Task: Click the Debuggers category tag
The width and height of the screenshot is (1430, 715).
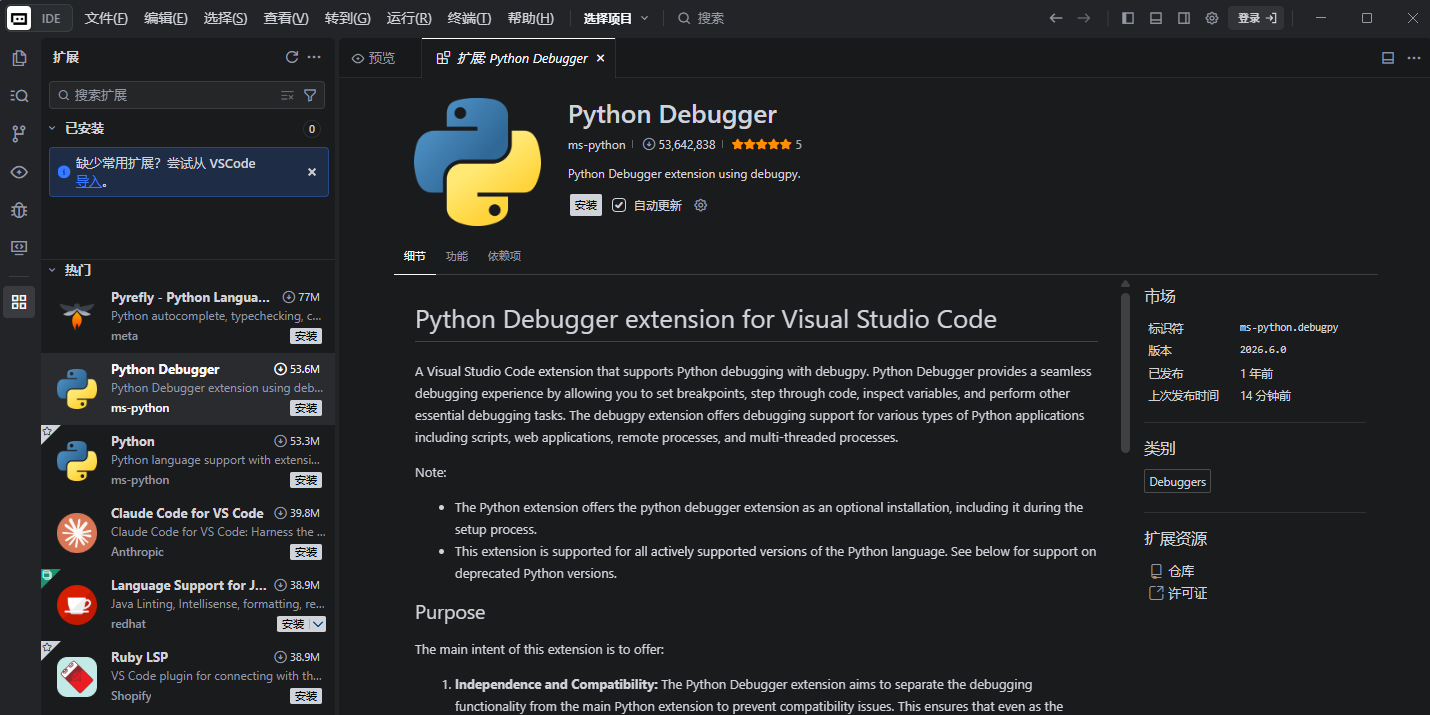Action: (1177, 482)
